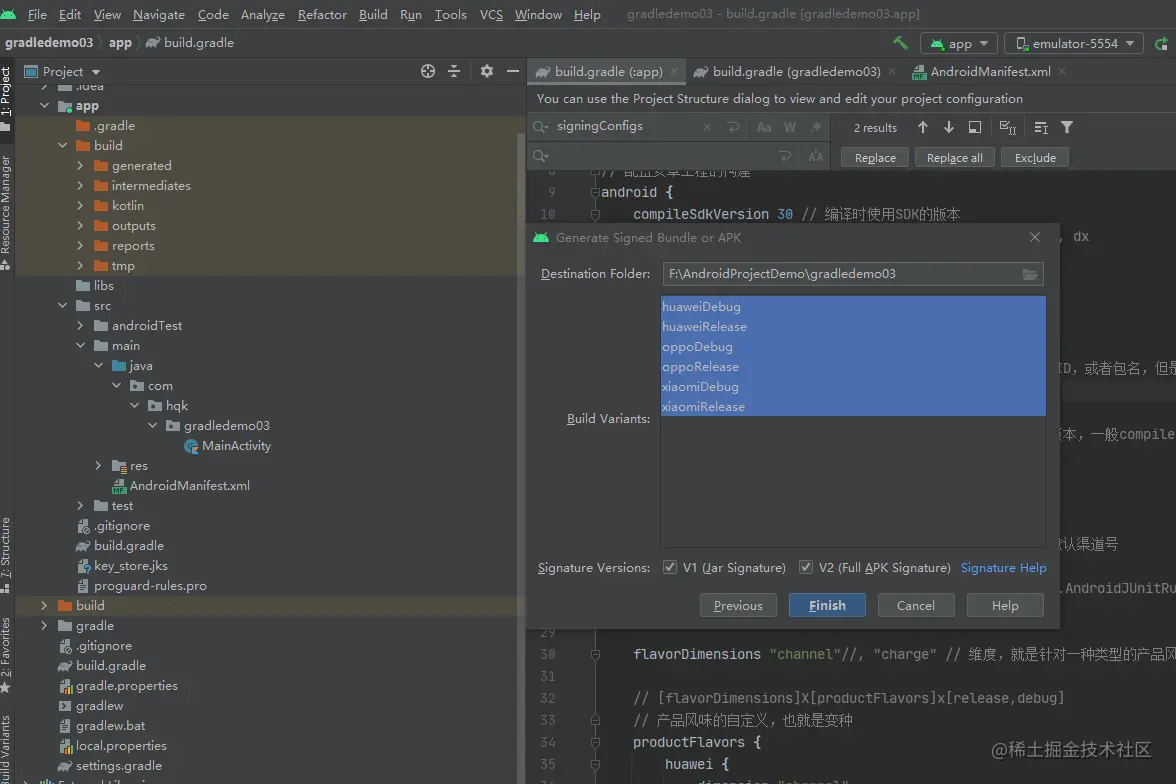
Task: Toggle V2 (Full APK Signature) checkbox
Action: [x=806, y=567]
